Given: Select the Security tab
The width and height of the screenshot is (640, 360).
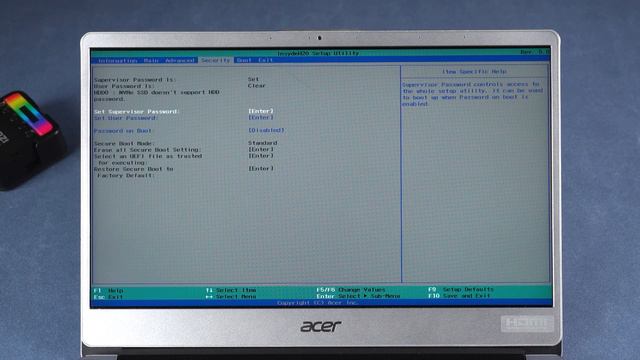Looking at the screenshot, I should pos(216,60).
